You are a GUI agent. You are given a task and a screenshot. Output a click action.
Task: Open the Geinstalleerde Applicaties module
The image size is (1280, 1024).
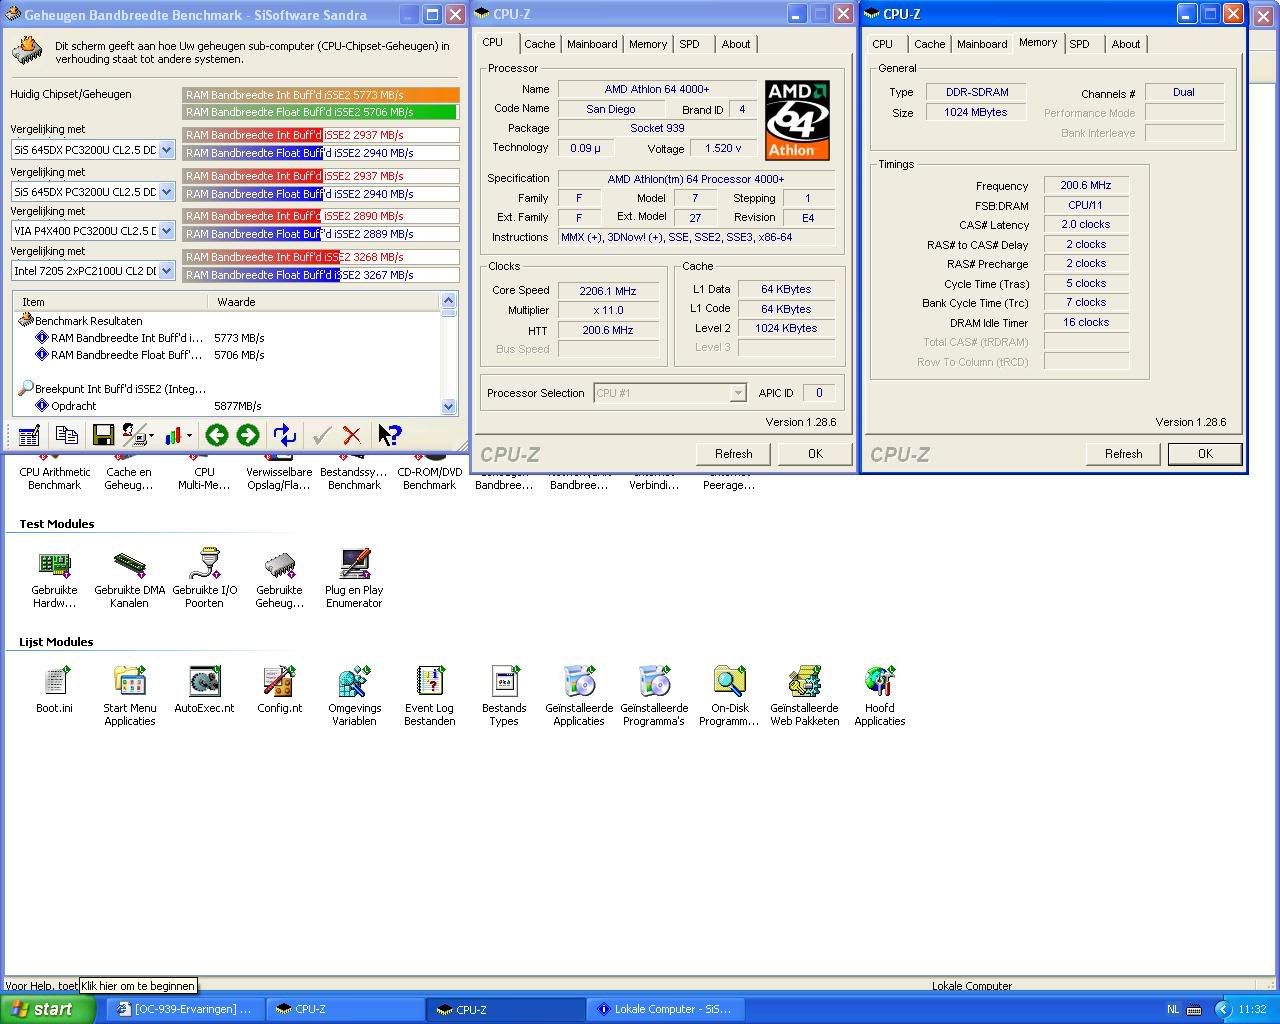click(x=579, y=696)
